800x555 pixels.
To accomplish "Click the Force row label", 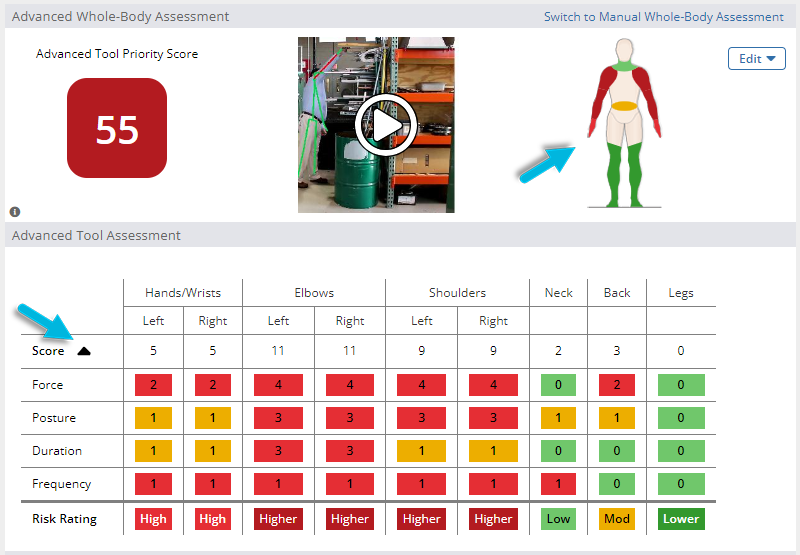I will pyautogui.click(x=47, y=385).
